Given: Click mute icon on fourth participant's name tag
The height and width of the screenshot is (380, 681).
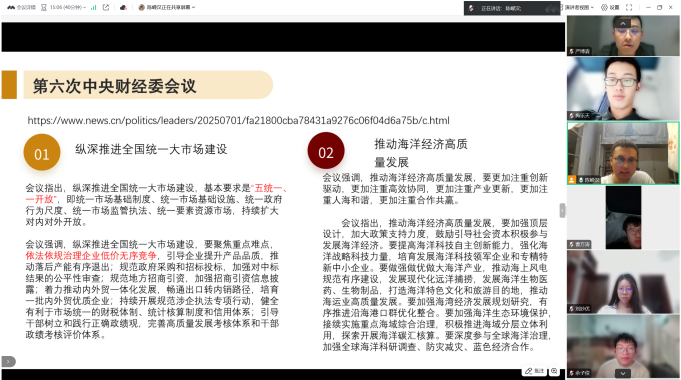Looking at the screenshot, I should (x=572, y=245).
